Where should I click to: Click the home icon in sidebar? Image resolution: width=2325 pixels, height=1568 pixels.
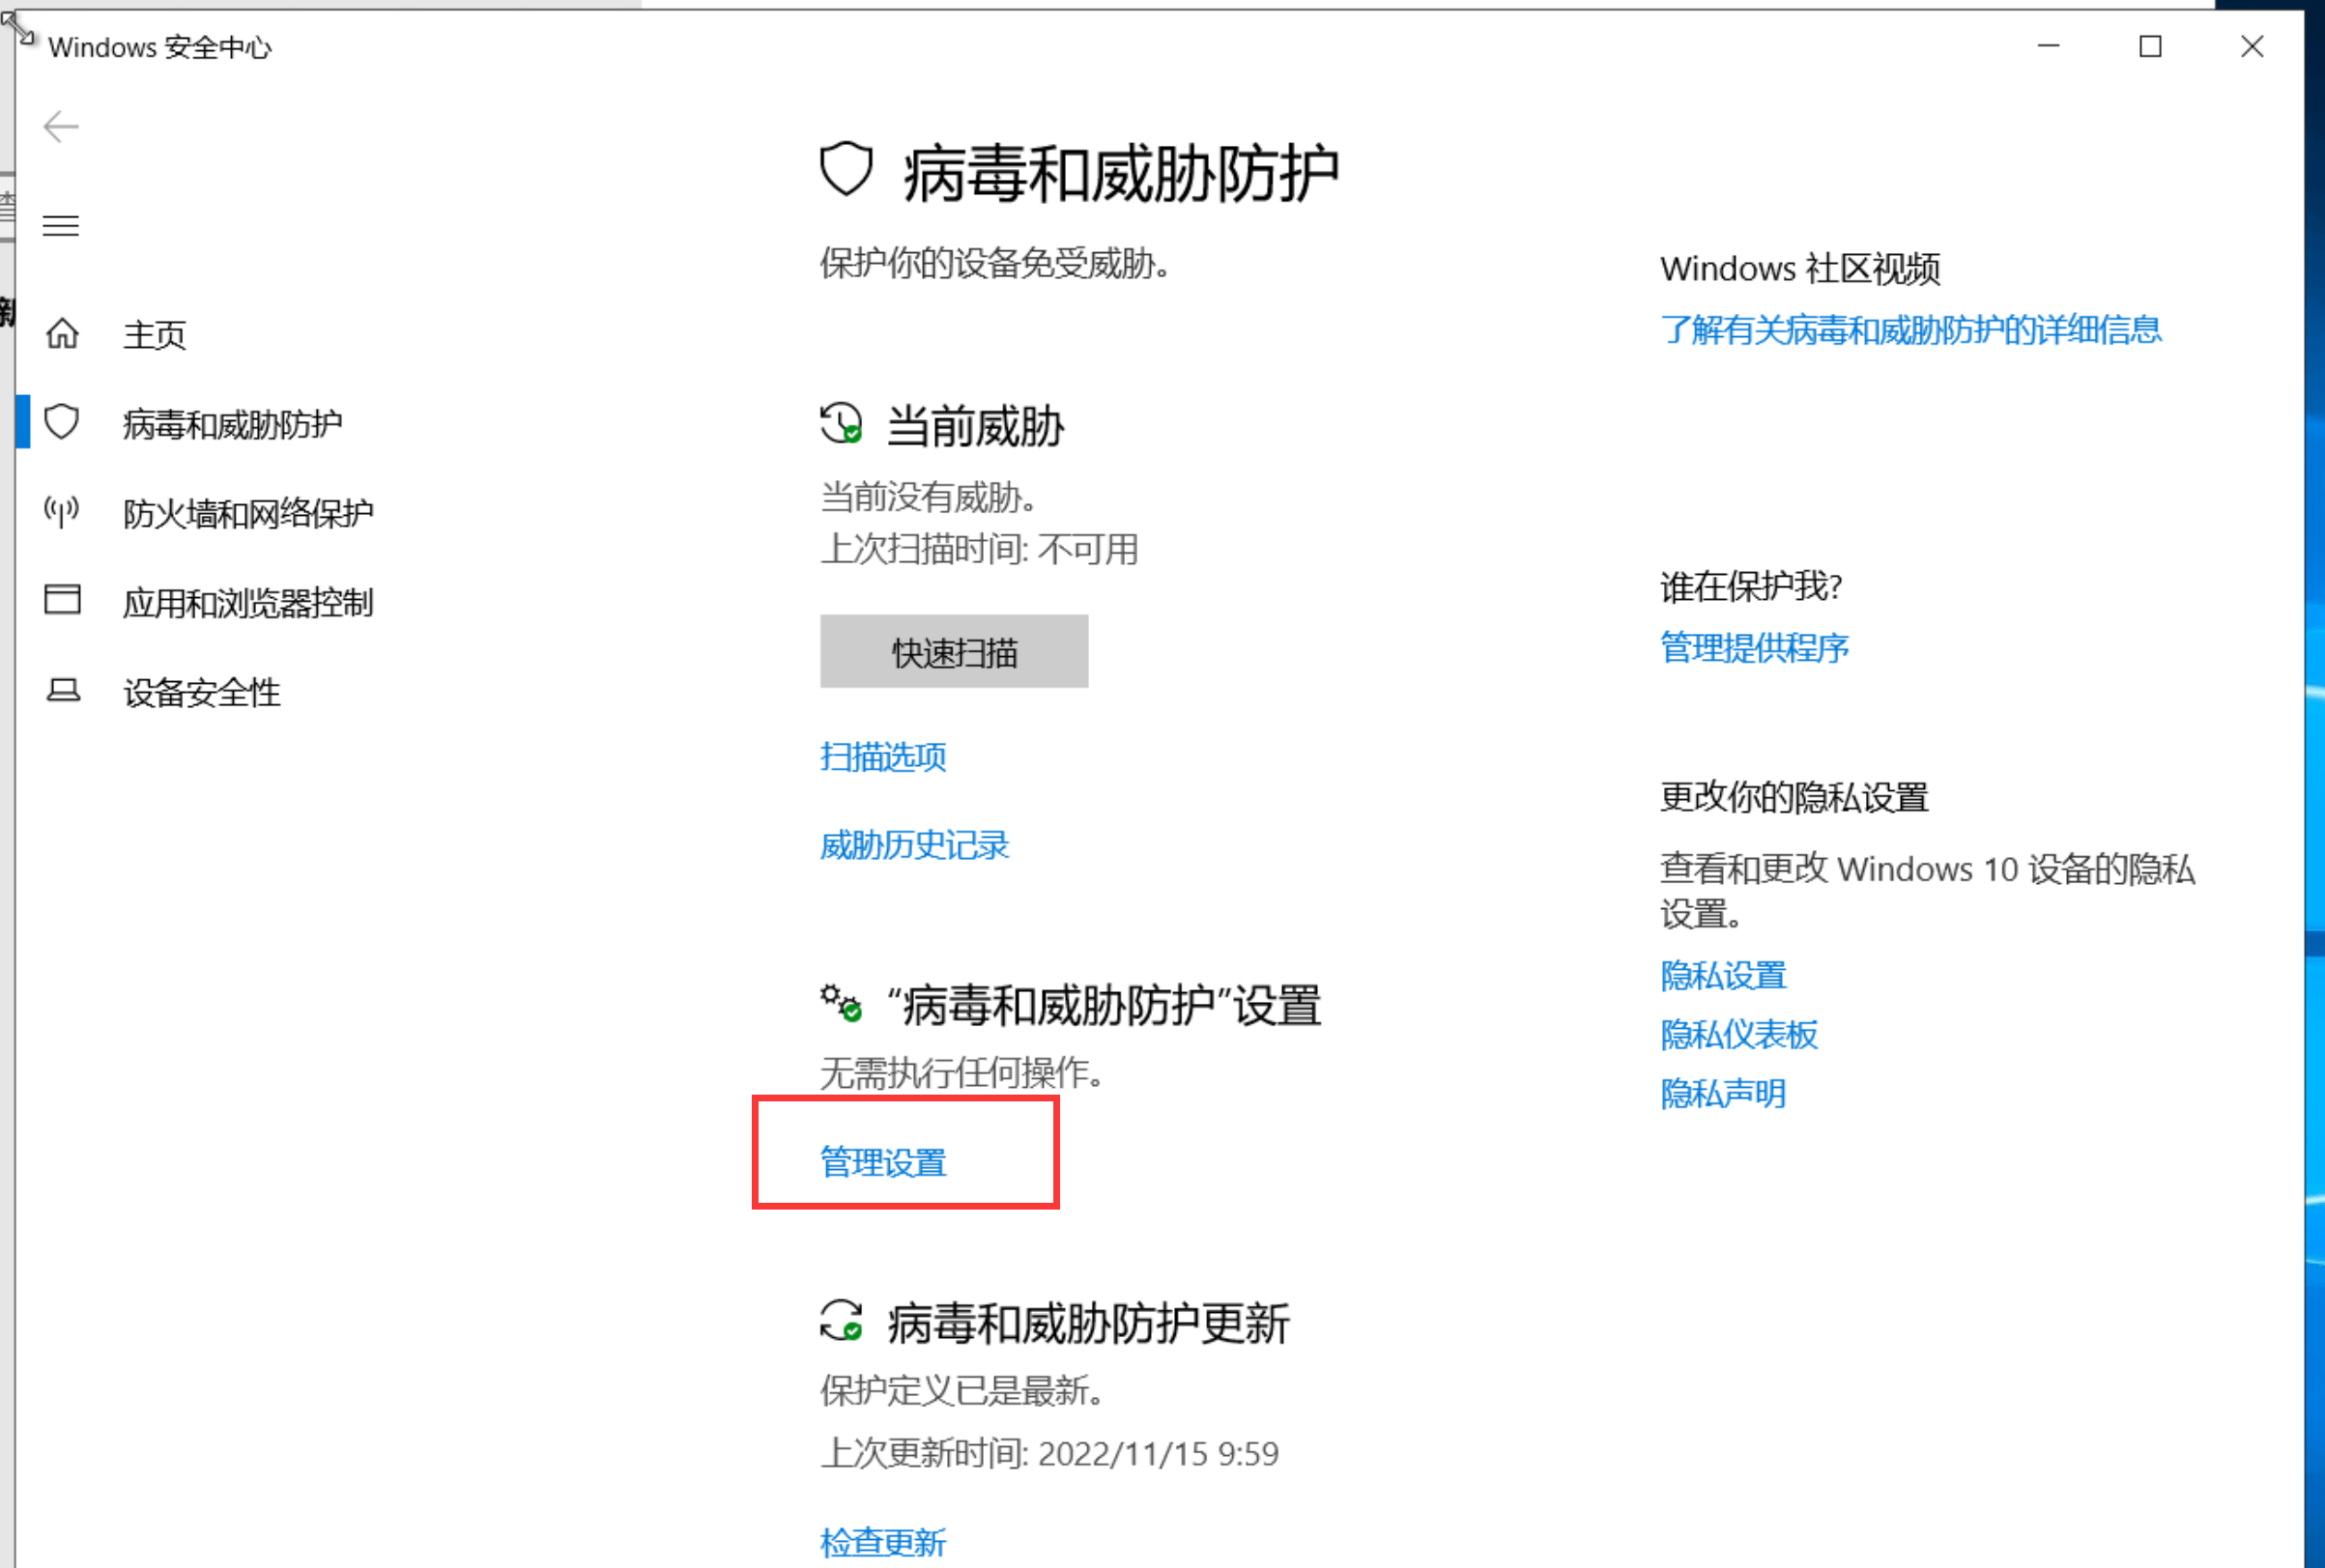pos(62,334)
